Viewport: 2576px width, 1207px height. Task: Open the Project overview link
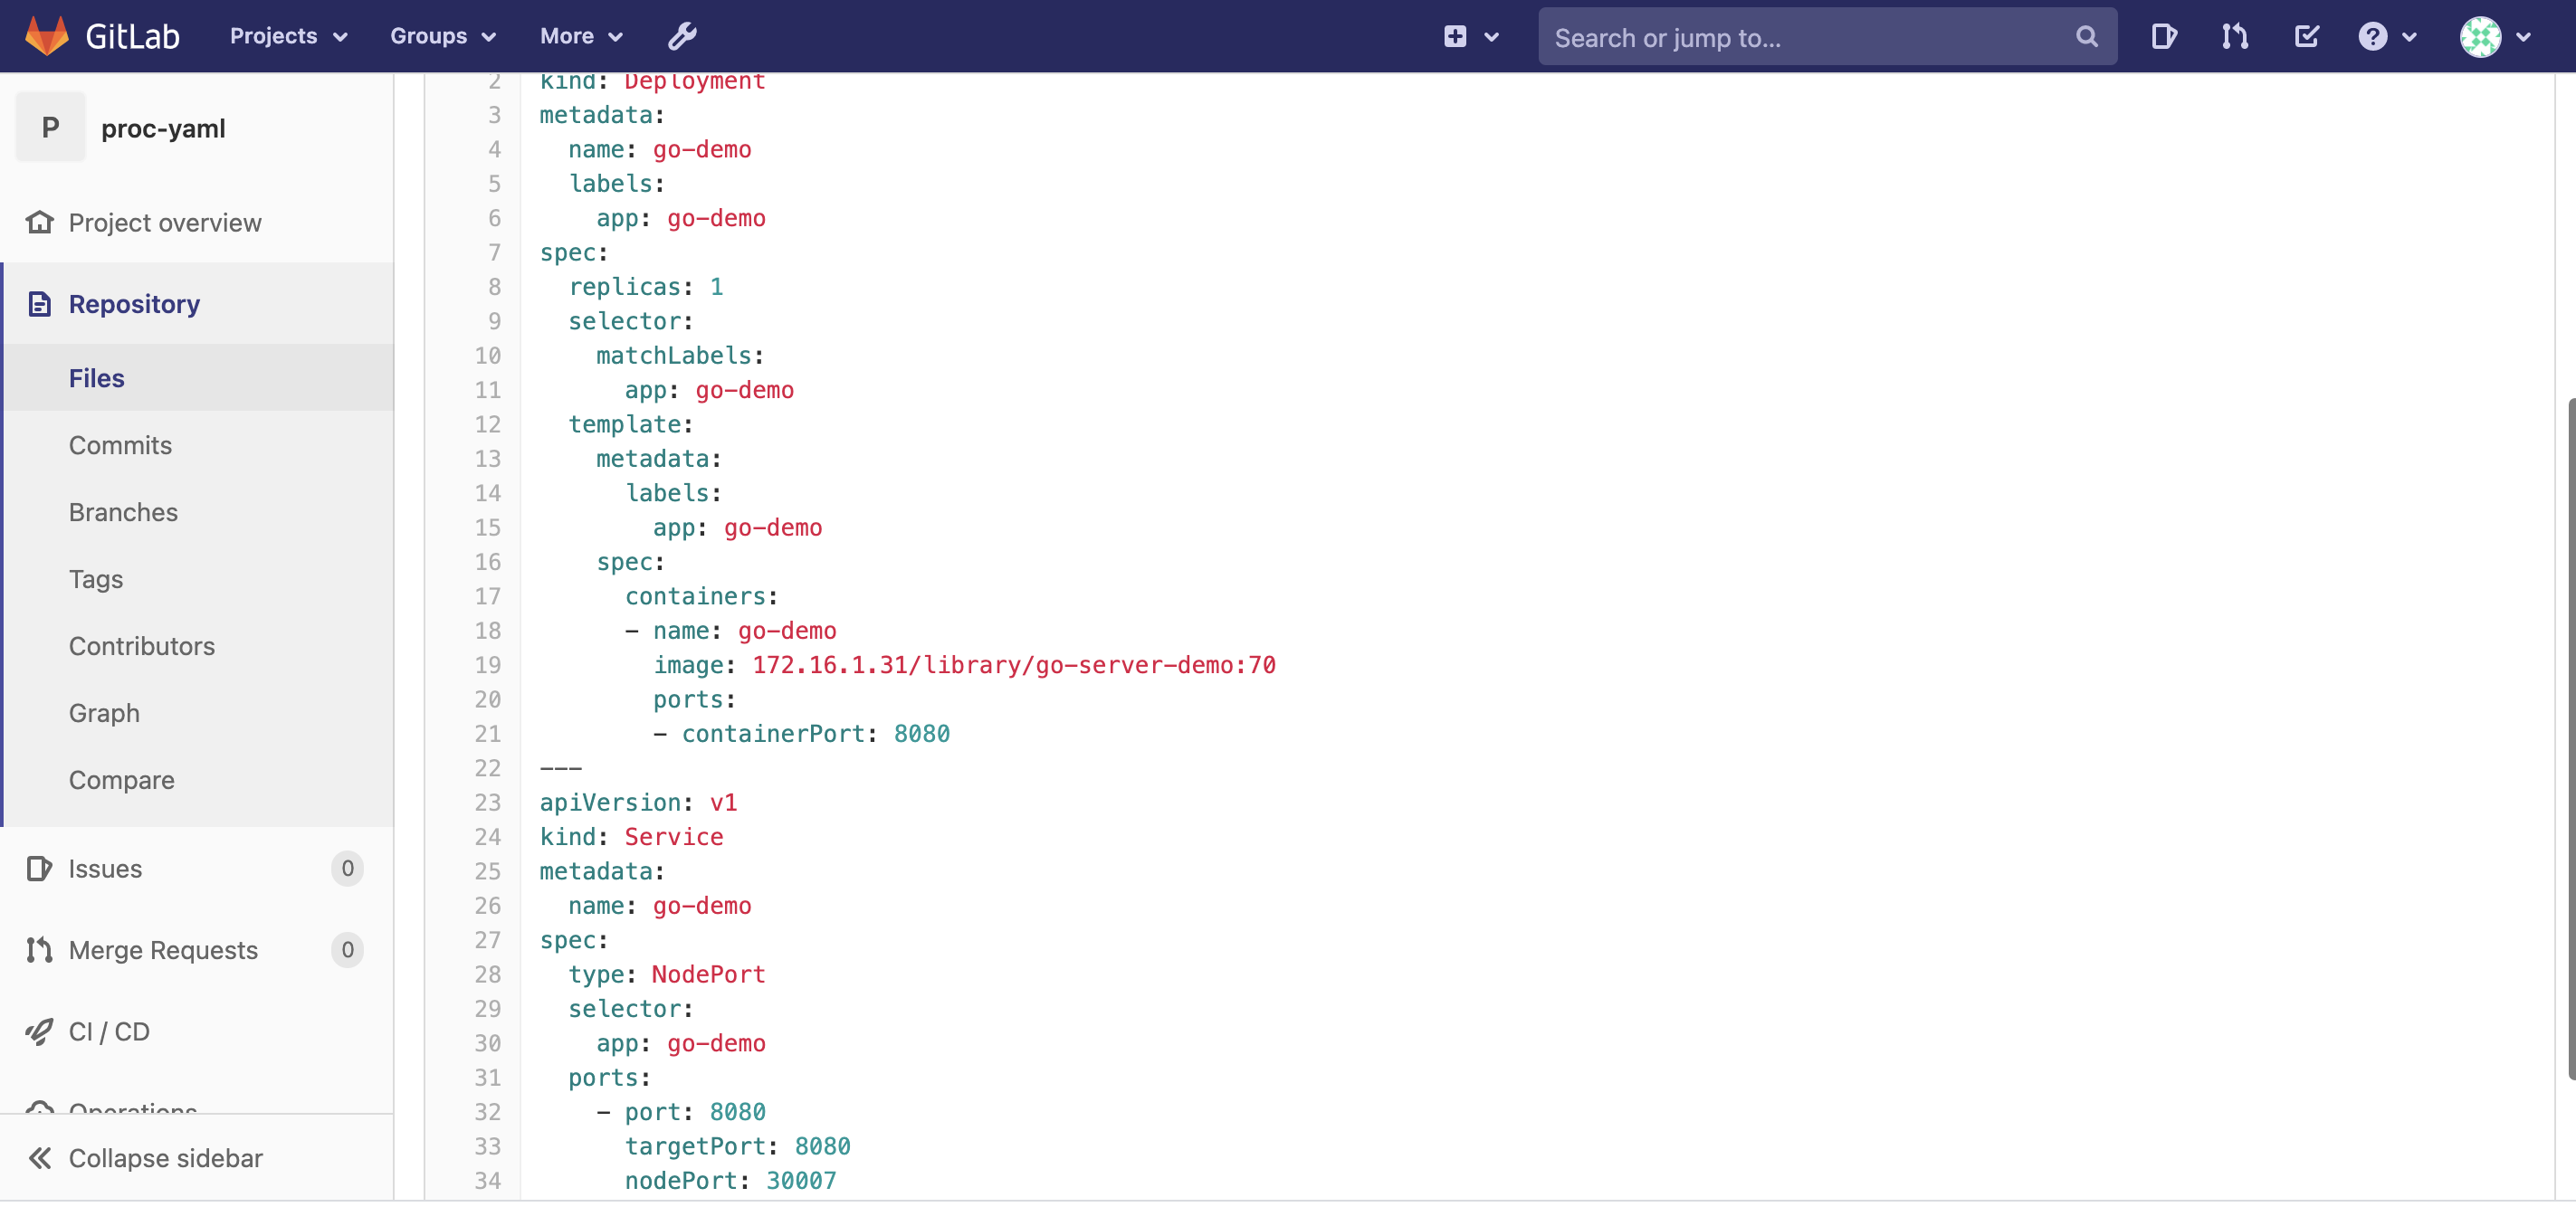pos(165,222)
